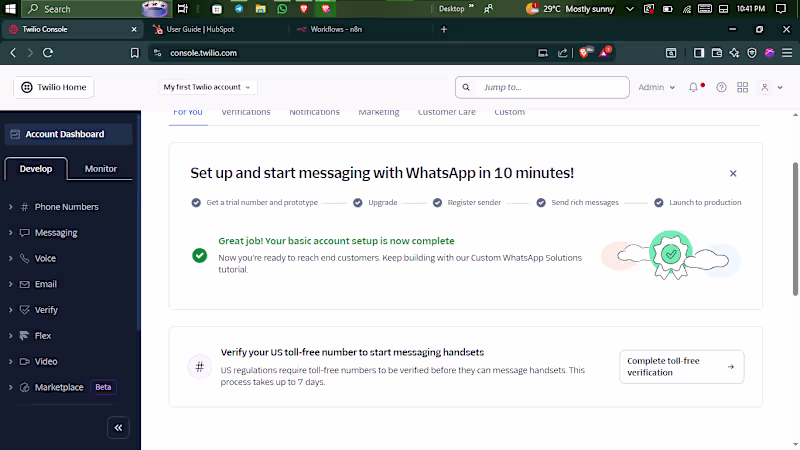Open the products grid icon in header
Image resolution: width=800 pixels, height=450 pixels.
(x=742, y=87)
